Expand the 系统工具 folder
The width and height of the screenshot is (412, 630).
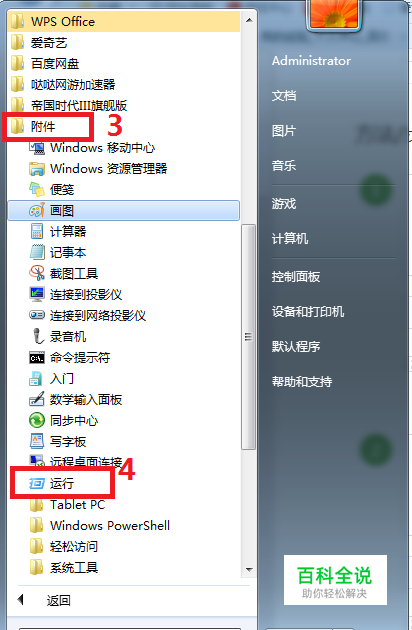pyautogui.click(x=64, y=567)
